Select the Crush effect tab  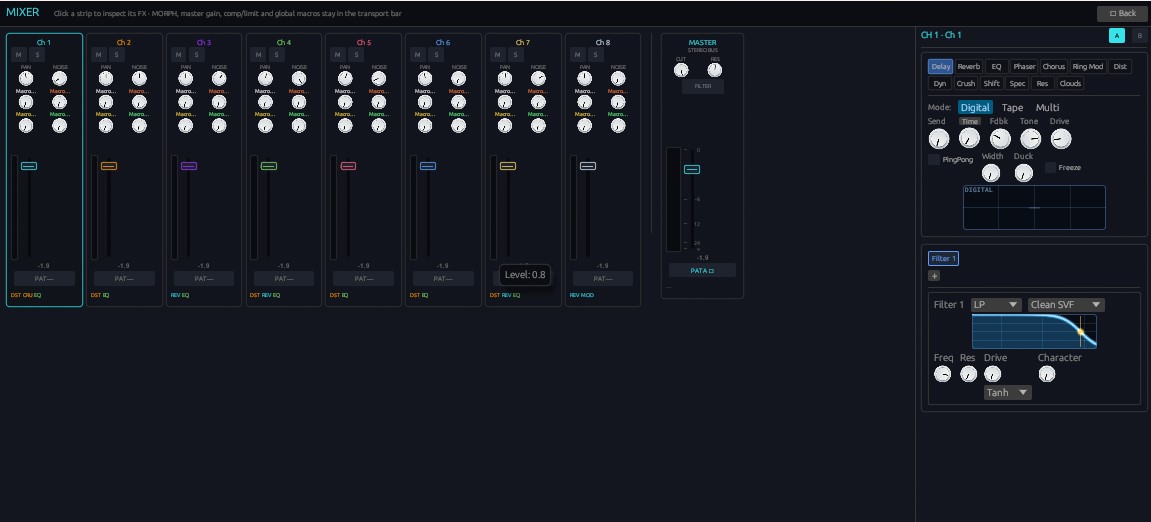click(x=966, y=84)
